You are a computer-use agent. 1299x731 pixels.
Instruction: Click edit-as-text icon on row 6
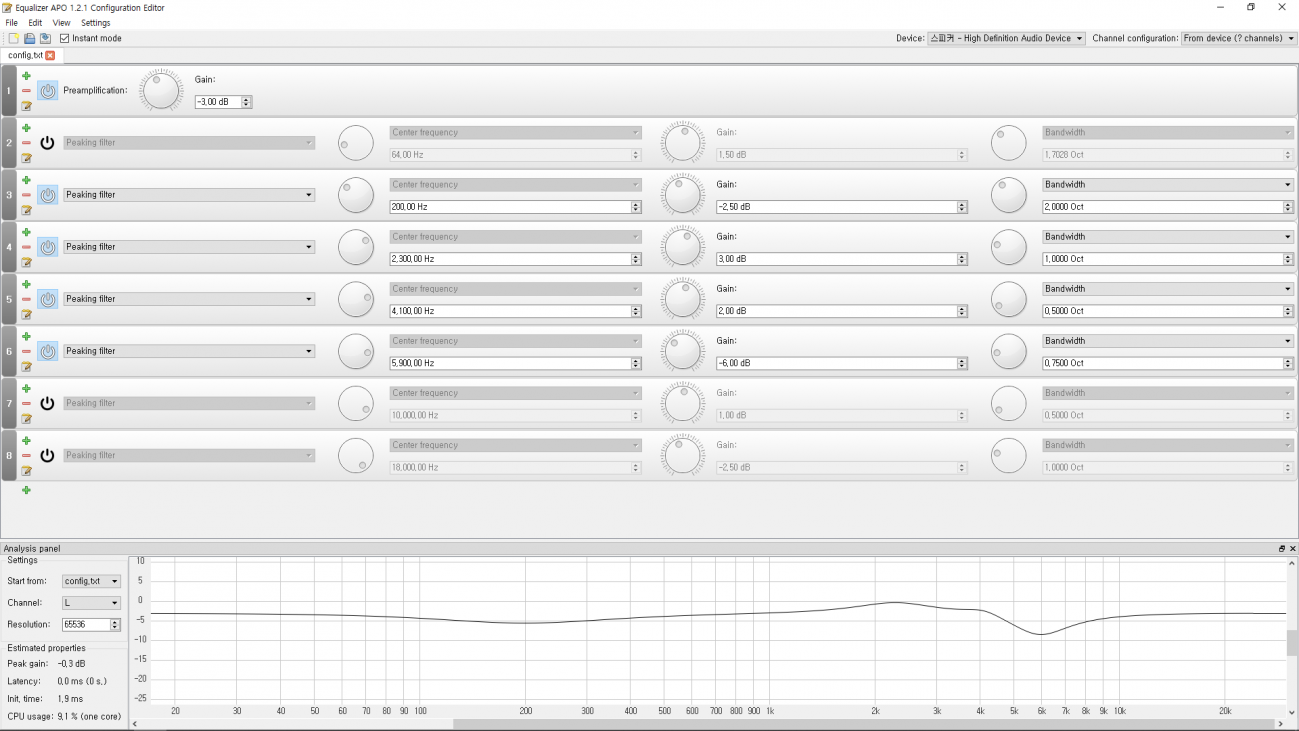point(26,365)
